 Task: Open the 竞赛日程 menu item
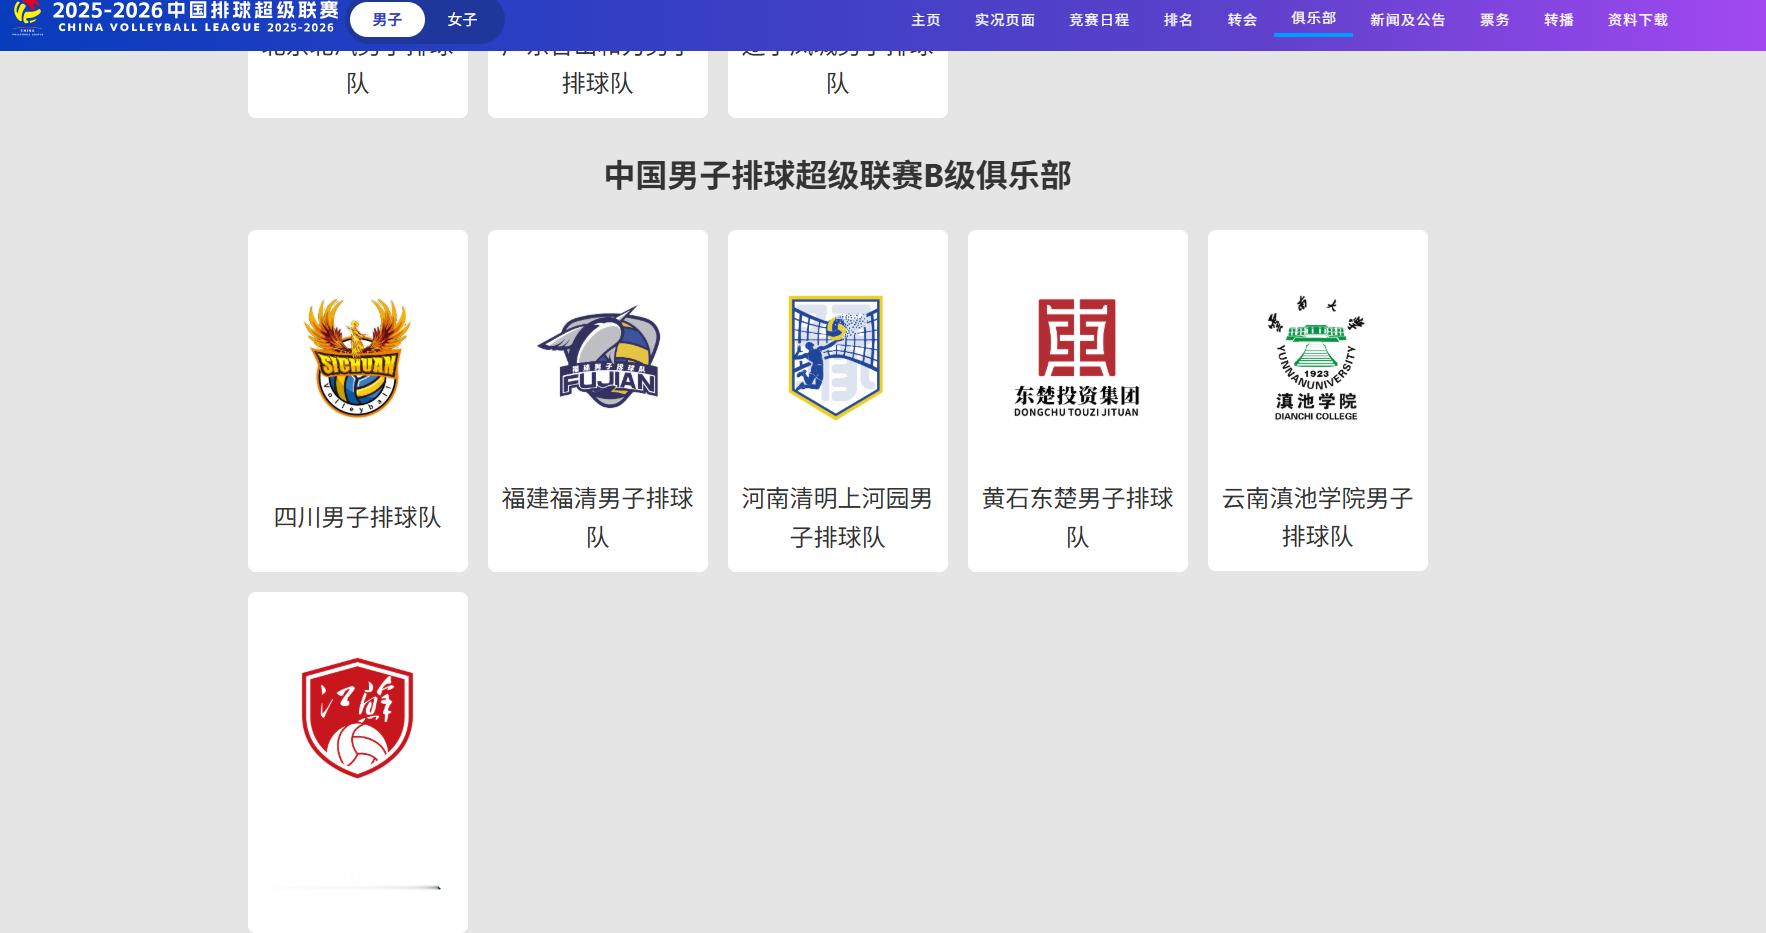[x=1099, y=20]
